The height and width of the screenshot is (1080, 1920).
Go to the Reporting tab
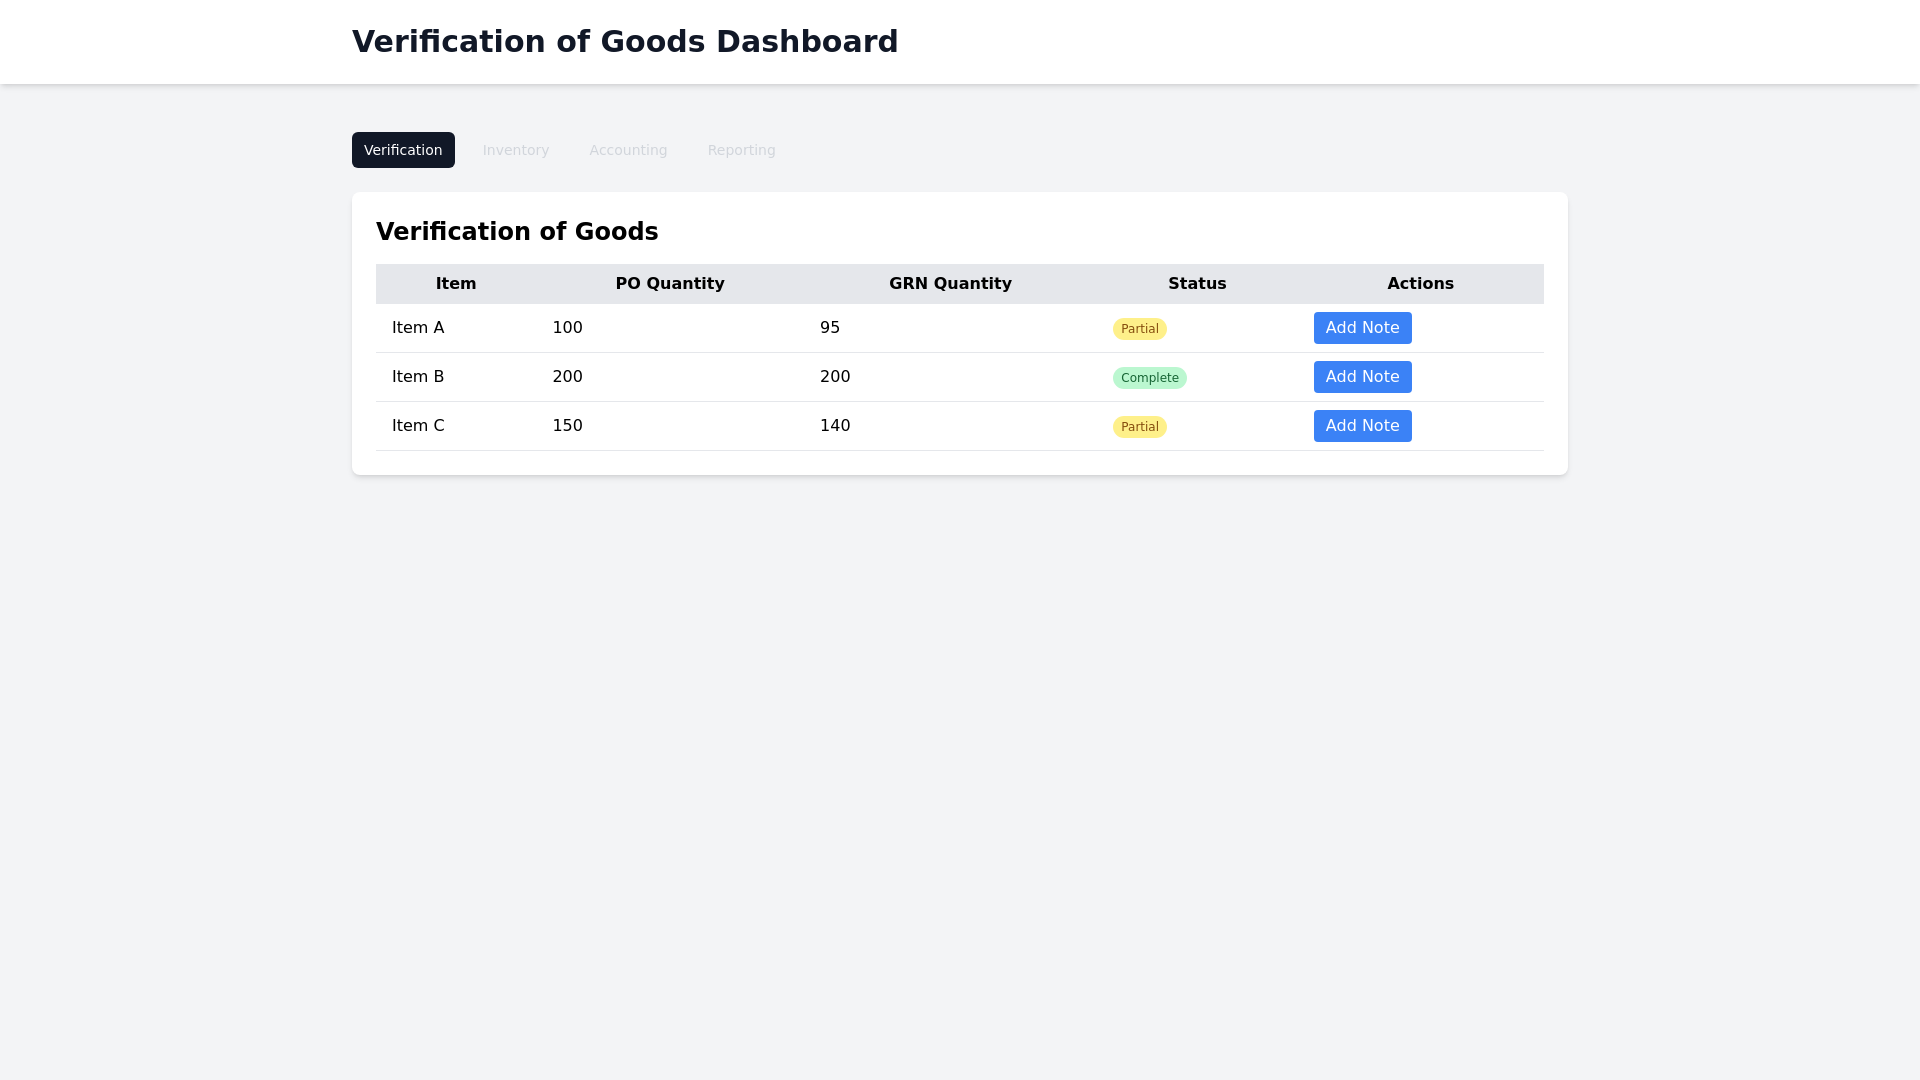pyautogui.click(x=741, y=150)
